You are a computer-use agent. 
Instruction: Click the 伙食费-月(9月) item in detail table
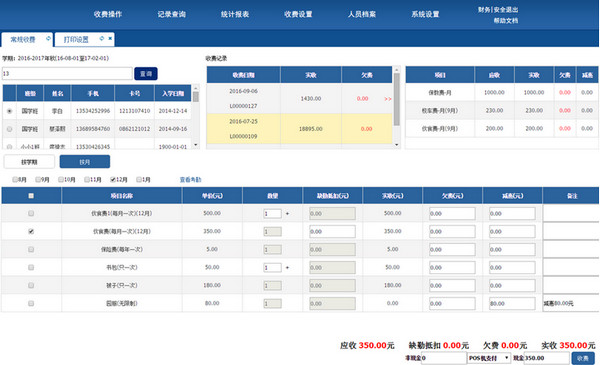[x=440, y=129]
